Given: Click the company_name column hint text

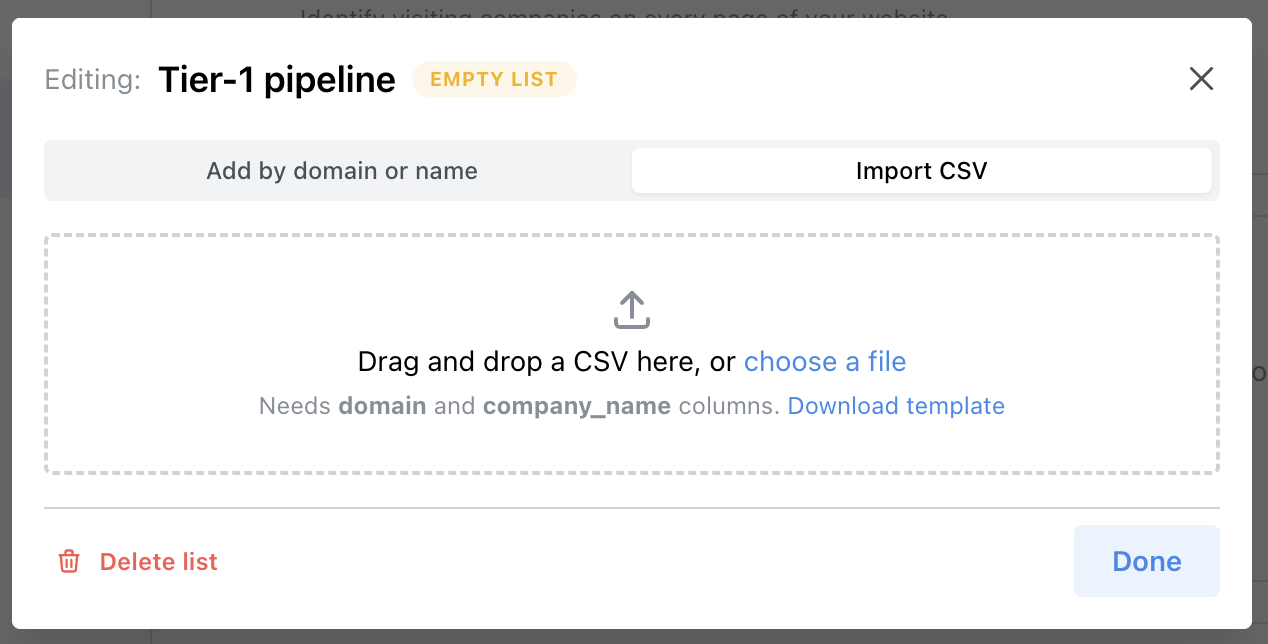Looking at the screenshot, I should (575, 406).
